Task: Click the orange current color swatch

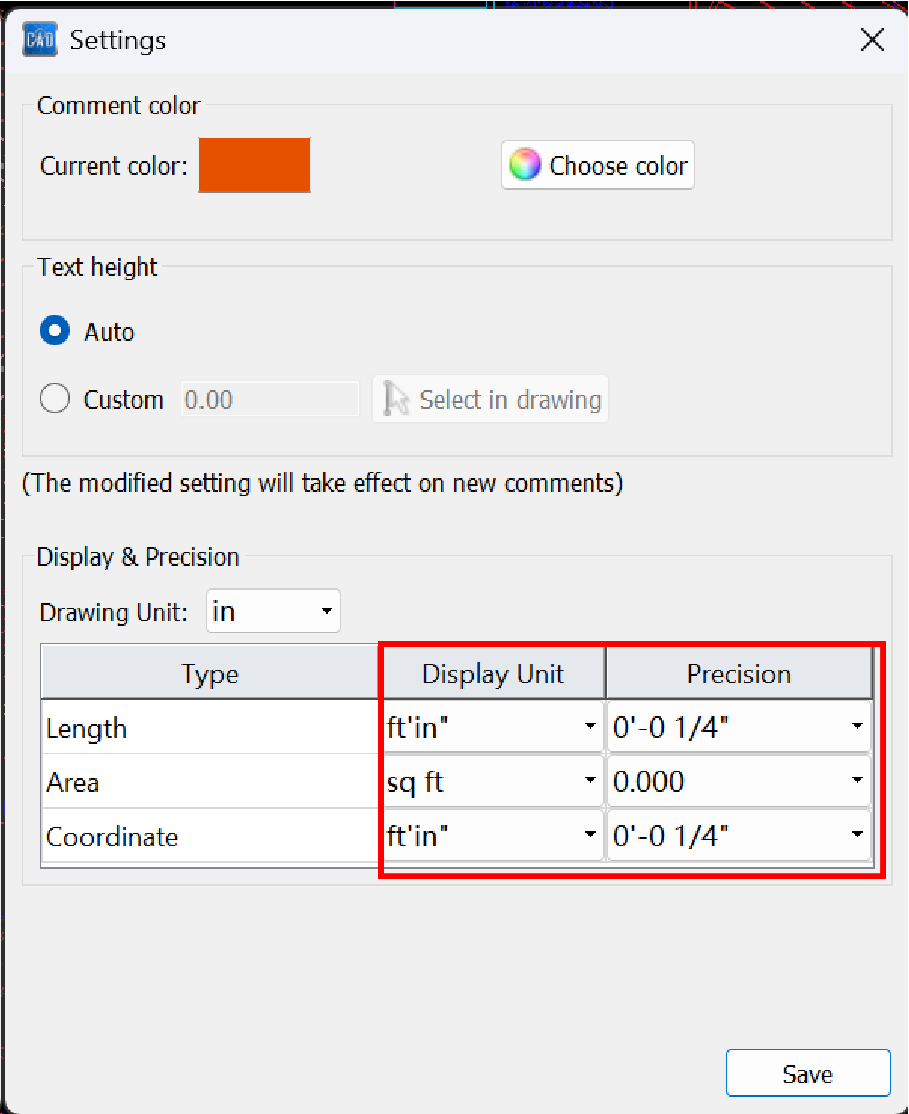Action: click(x=255, y=165)
